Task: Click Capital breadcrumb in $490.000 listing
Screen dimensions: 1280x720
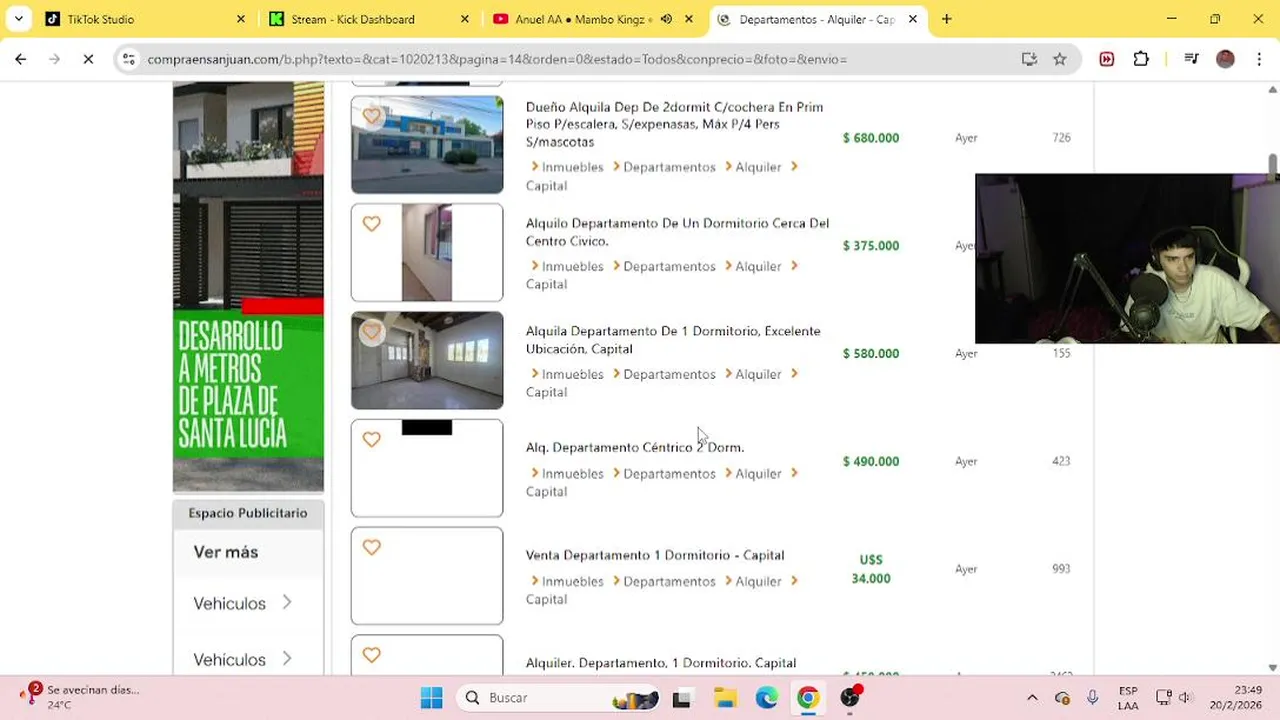Action: [x=546, y=492]
